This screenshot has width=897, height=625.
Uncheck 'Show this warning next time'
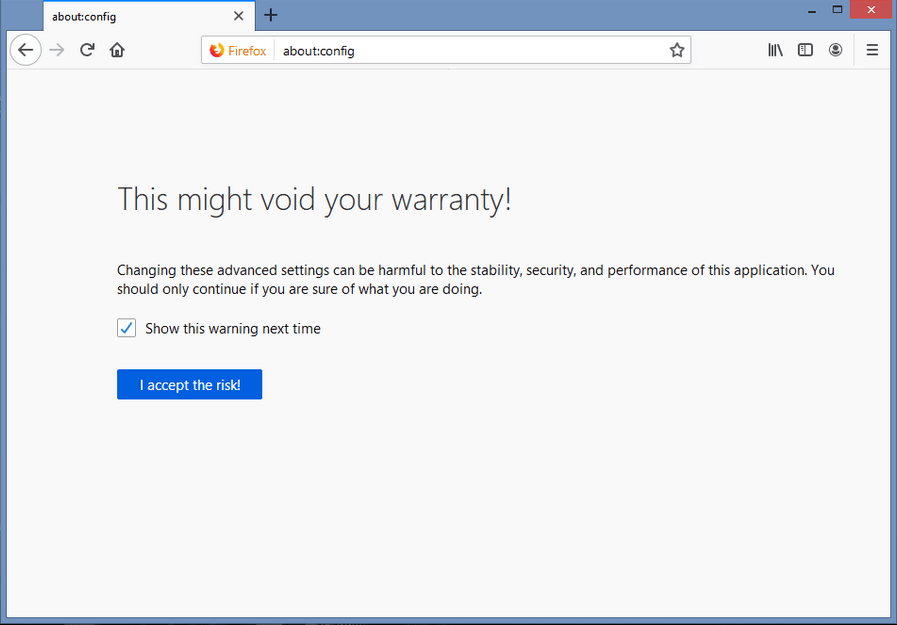pyautogui.click(x=126, y=328)
